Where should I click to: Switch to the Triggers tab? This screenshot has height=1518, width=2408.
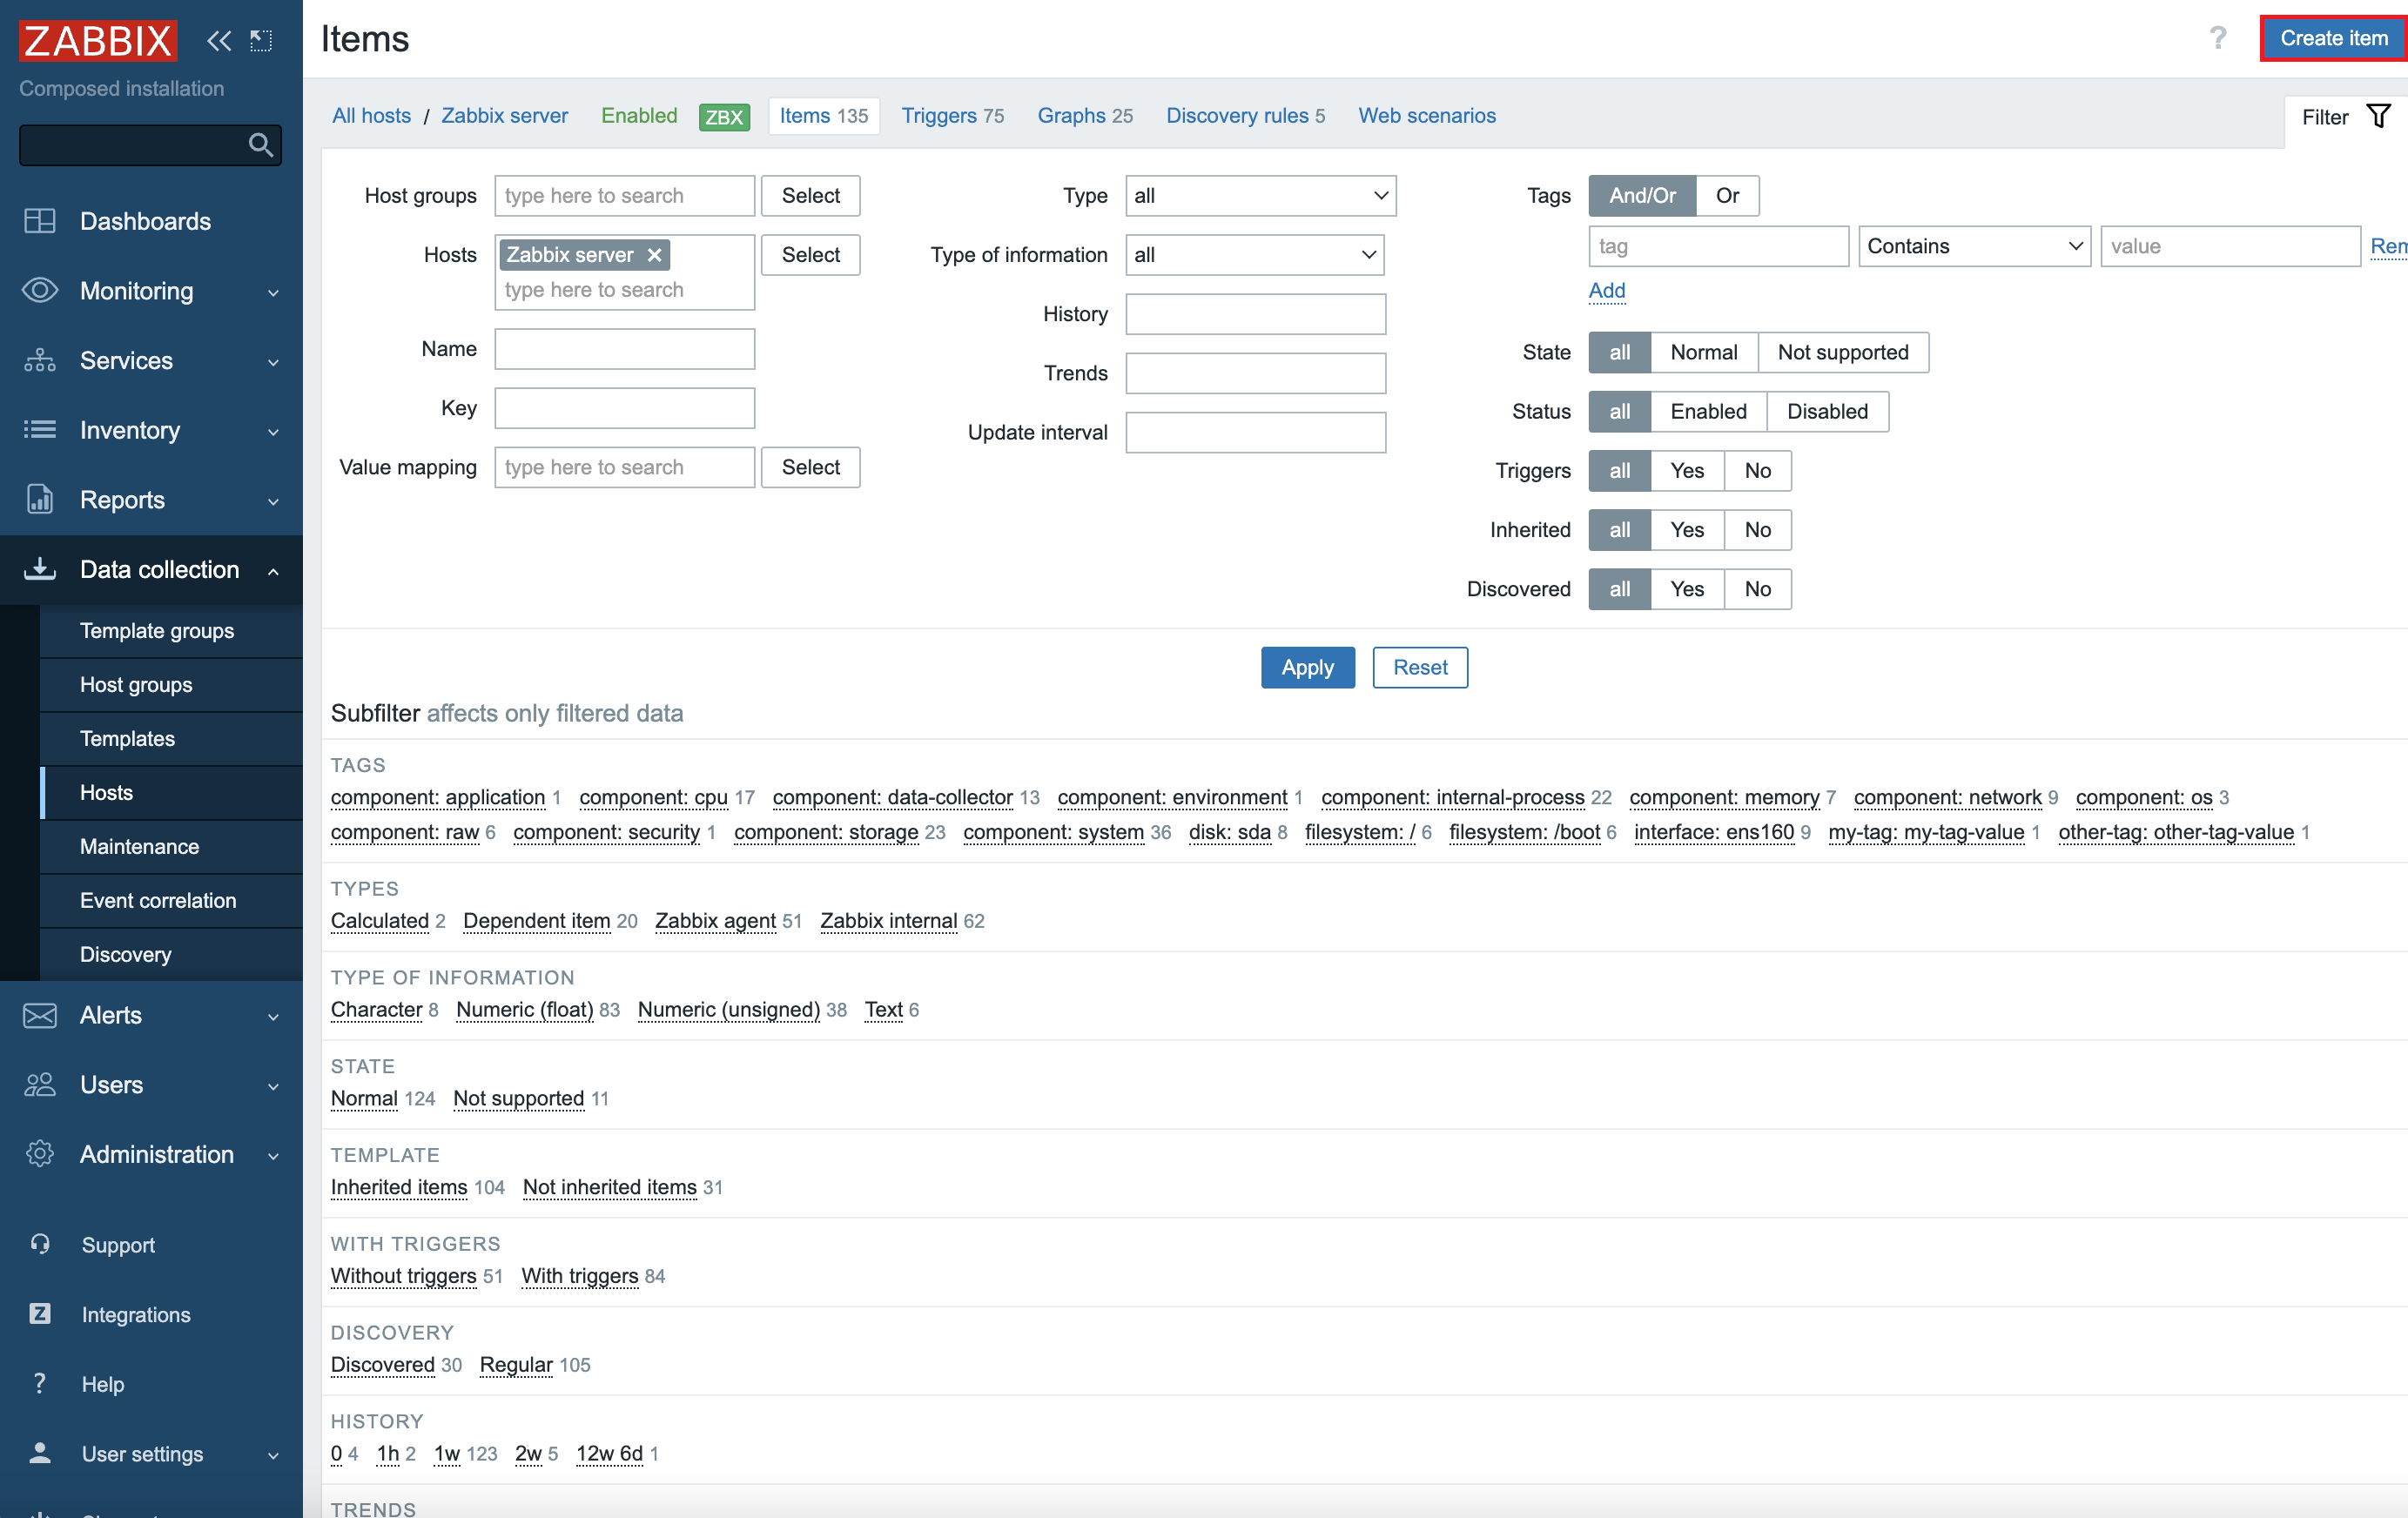952,116
